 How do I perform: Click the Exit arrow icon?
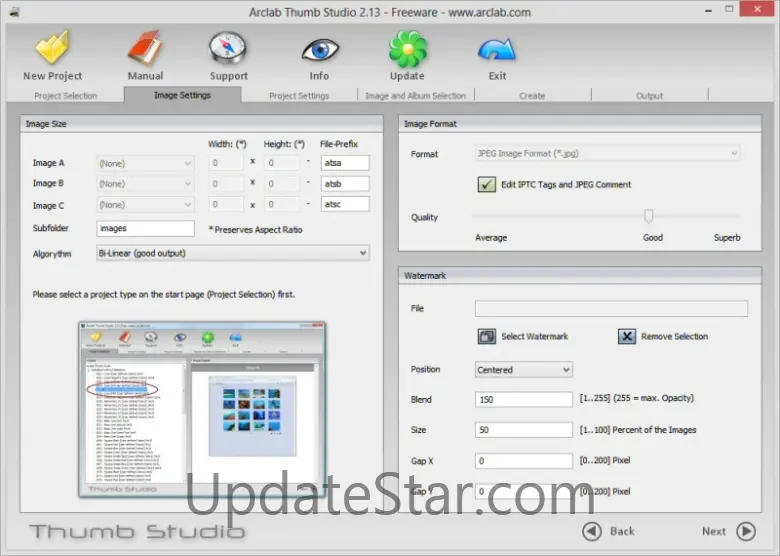pyautogui.click(x=496, y=50)
